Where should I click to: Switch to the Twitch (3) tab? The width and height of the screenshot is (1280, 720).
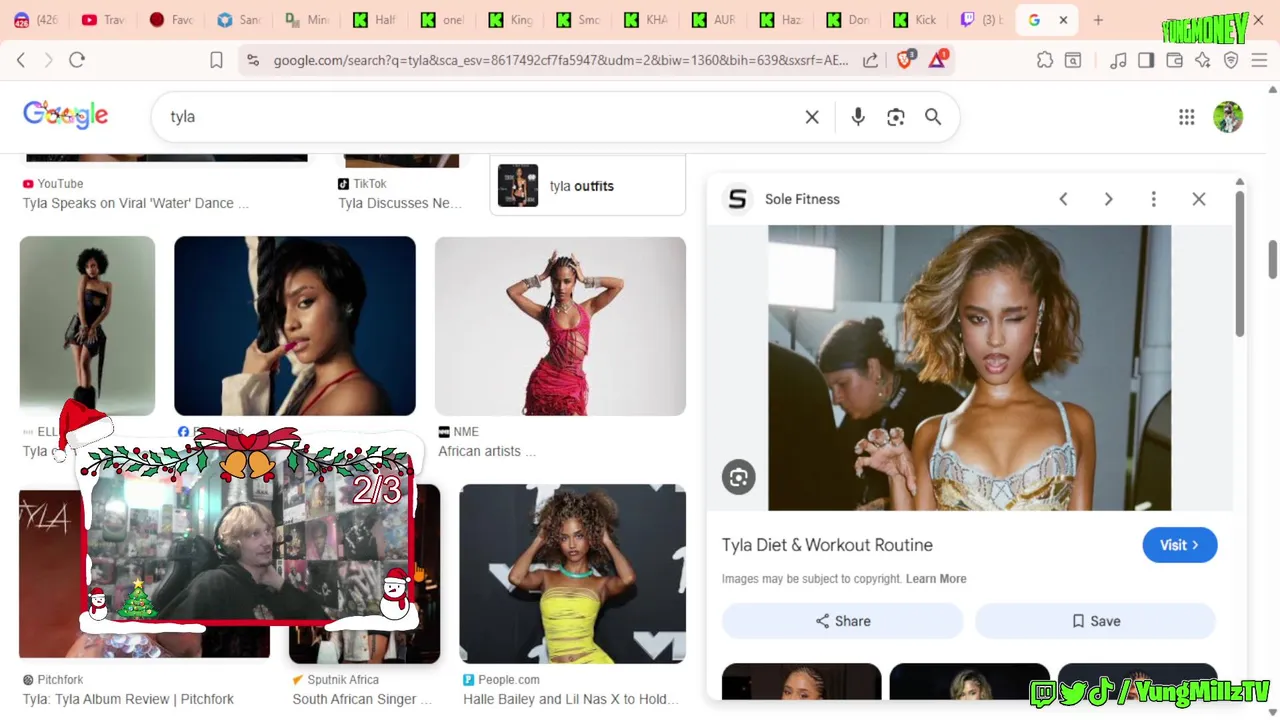pos(981,20)
